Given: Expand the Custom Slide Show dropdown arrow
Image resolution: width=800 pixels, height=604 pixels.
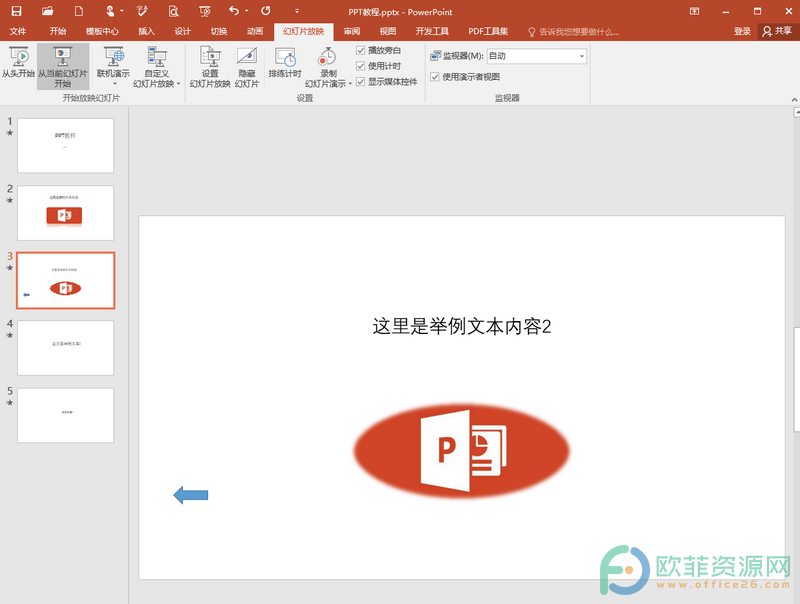Looking at the screenshot, I should click(x=179, y=84).
